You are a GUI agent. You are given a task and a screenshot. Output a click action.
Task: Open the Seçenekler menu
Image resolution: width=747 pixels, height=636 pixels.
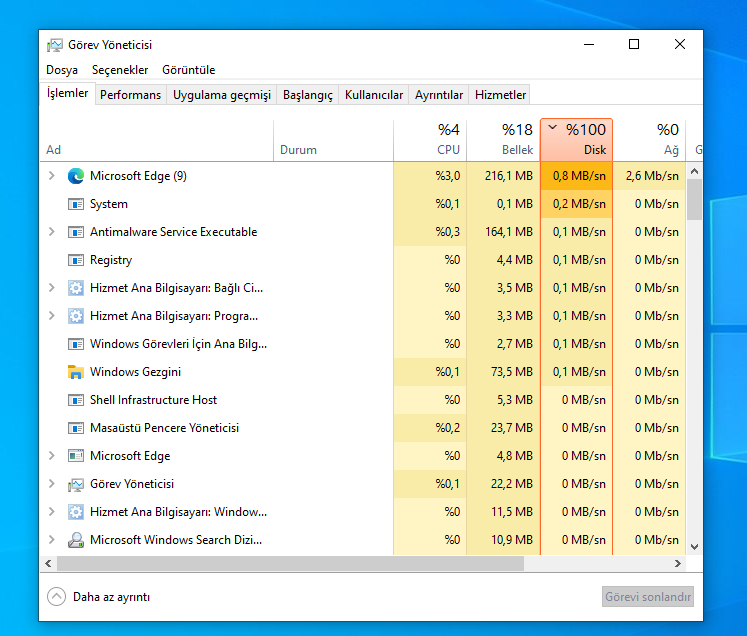(x=120, y=70)
